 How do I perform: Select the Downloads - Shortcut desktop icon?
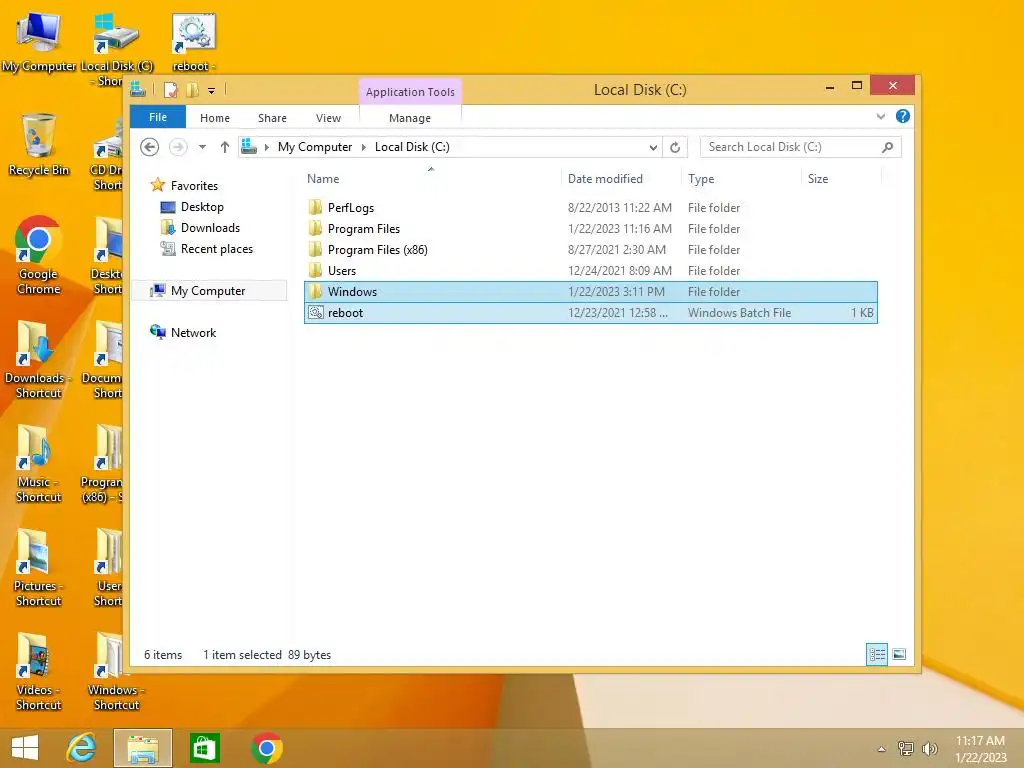[x=37, y=359]
